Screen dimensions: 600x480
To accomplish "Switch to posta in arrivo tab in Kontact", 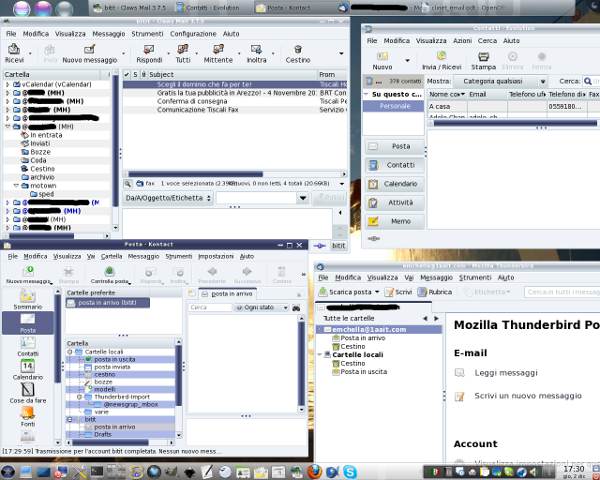I will pos(227,294).
